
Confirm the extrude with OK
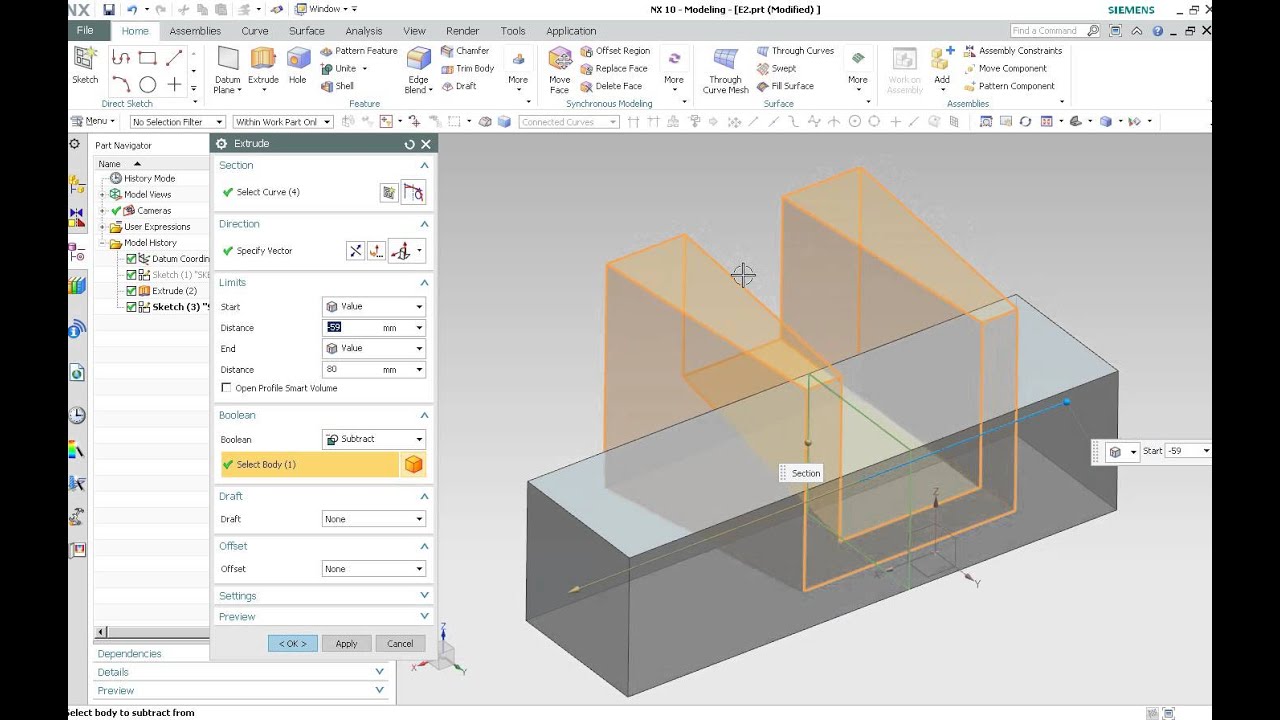(293, 644)
